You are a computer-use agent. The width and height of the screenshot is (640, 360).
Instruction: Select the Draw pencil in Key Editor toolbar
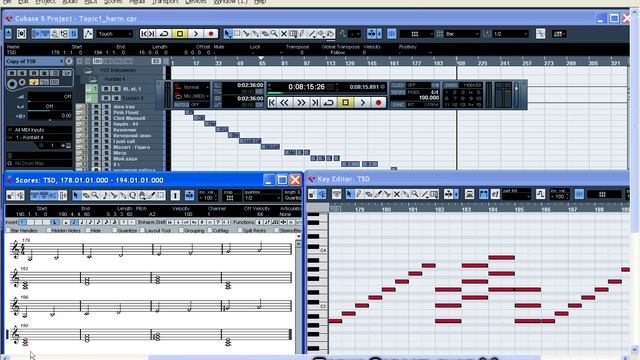359,194
